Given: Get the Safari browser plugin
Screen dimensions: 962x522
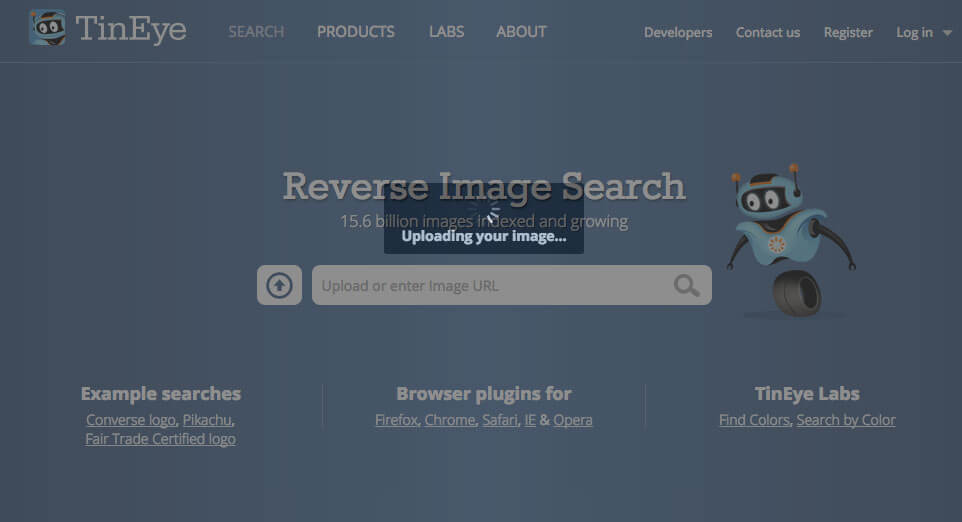Looking at the screenshot, I should point(499,420).
